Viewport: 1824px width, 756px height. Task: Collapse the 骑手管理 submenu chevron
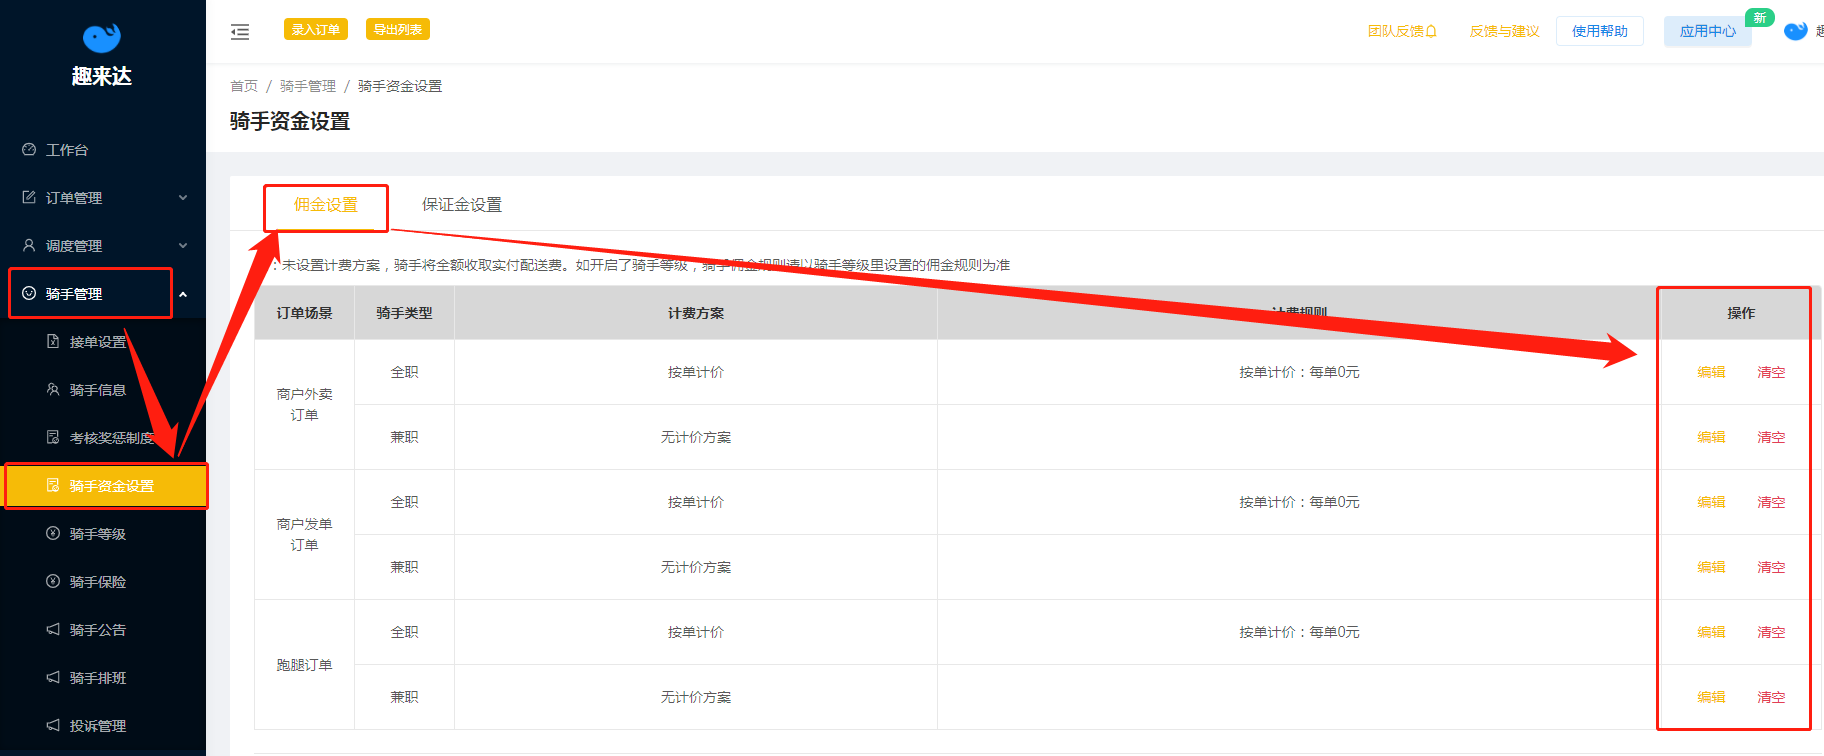[183, 294]
